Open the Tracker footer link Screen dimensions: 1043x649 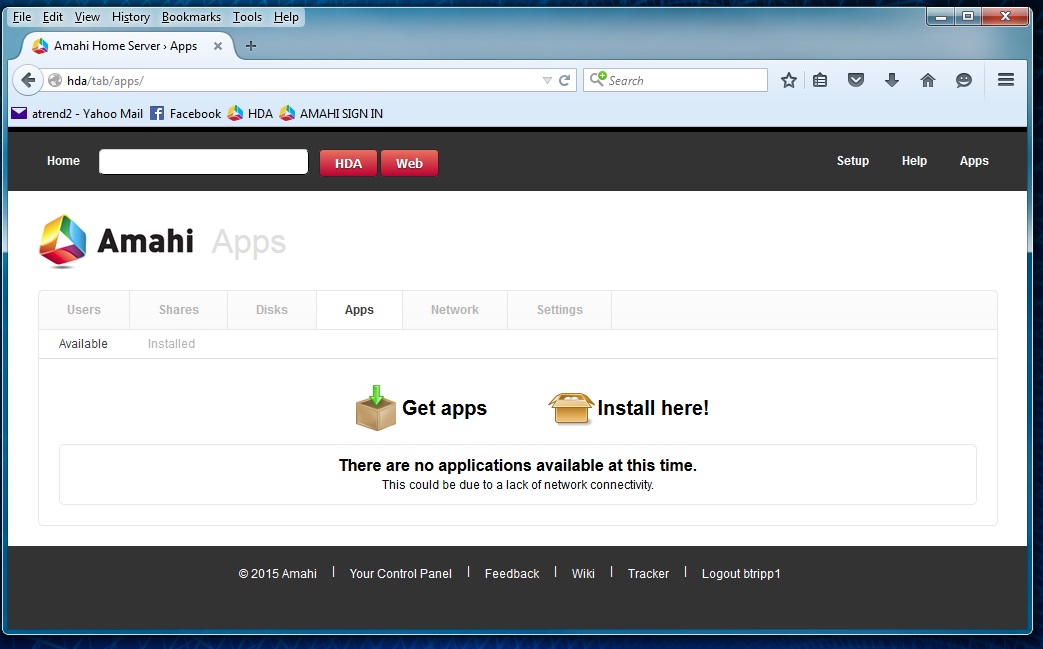[648, 574]
